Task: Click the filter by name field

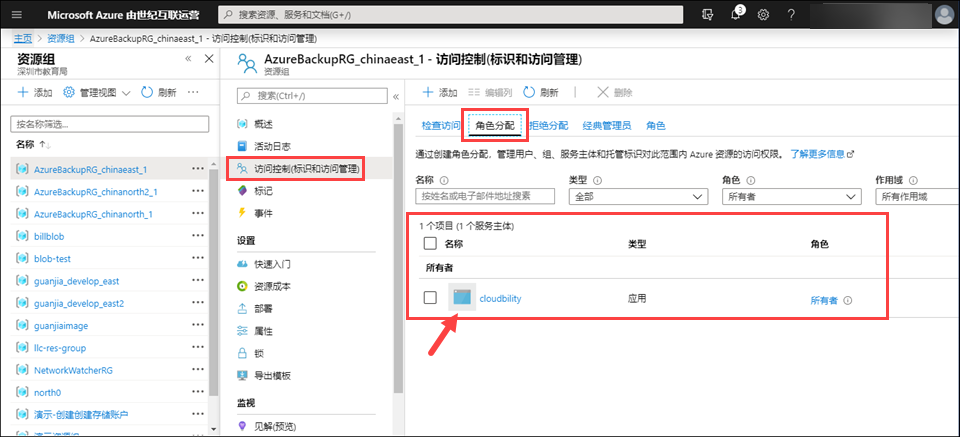Action: pyautogui.click(x=110, y=124)
